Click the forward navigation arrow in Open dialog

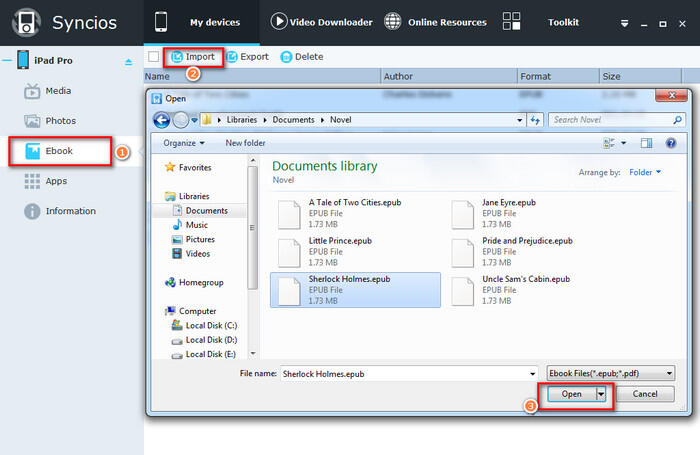tap(180, 120)
